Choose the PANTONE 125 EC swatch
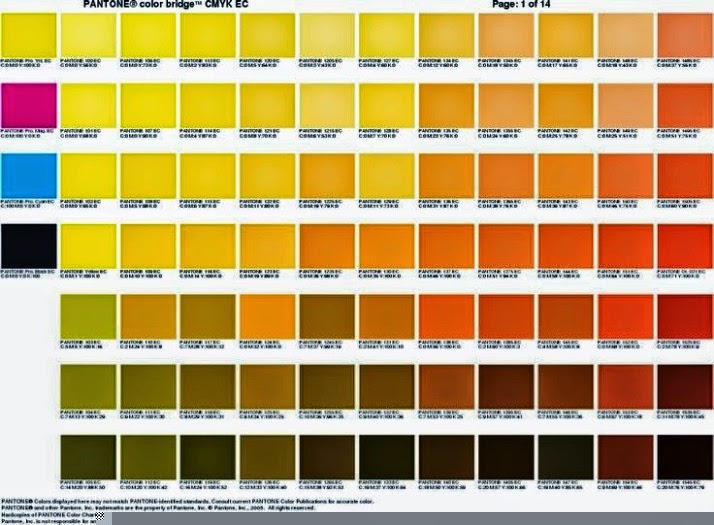The height and width of the screenshot is (525, 714). (x=267, y=387)
